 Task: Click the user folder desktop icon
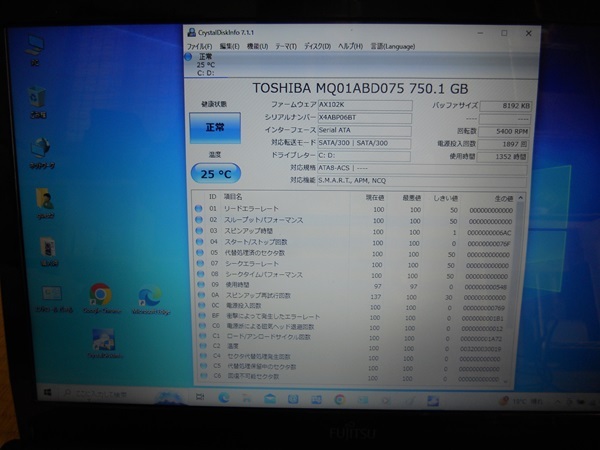[45, 204]
